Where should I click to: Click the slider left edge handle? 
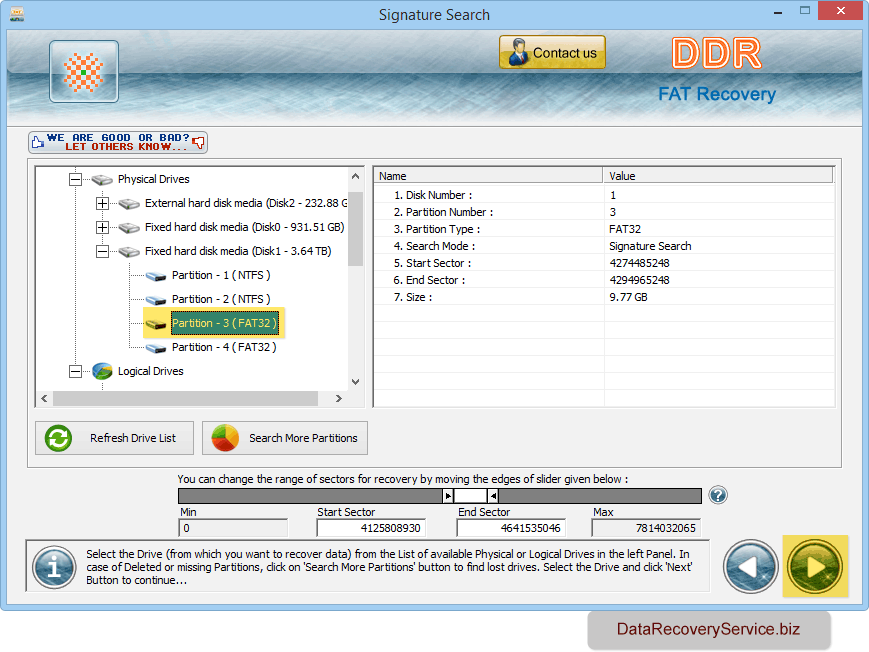(448, 496)
